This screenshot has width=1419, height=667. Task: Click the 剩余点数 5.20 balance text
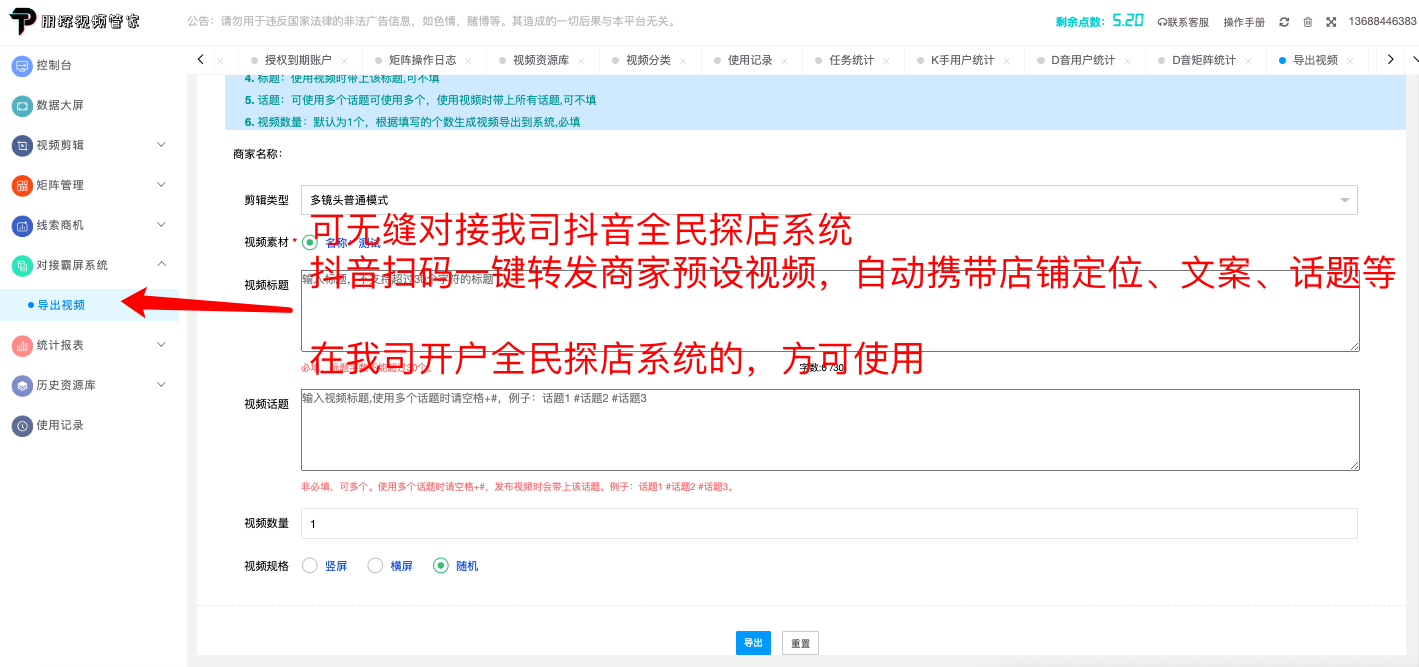coord(1099,21)
